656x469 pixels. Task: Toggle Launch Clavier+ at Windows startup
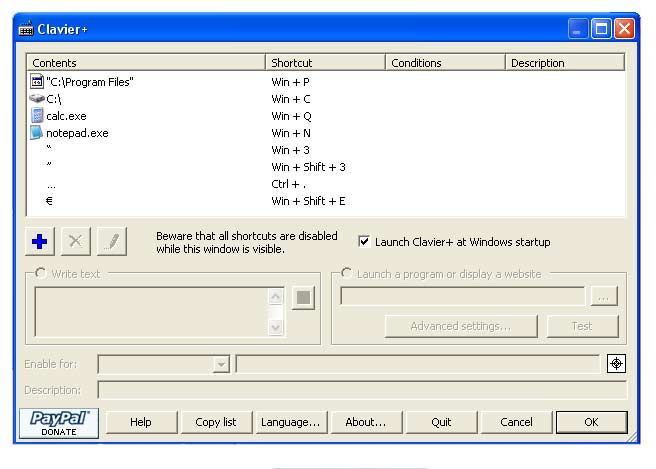(365, 242)
